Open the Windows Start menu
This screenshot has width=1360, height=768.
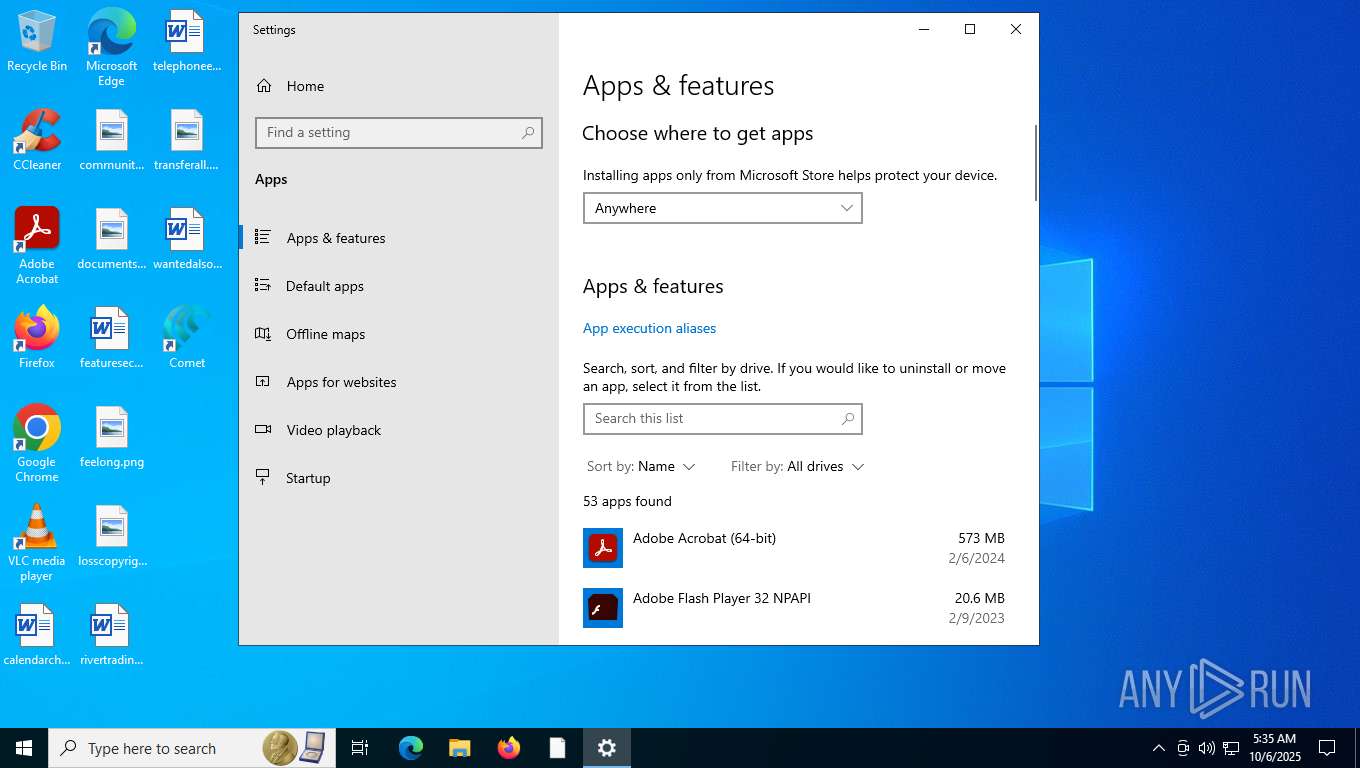point(24,748)
